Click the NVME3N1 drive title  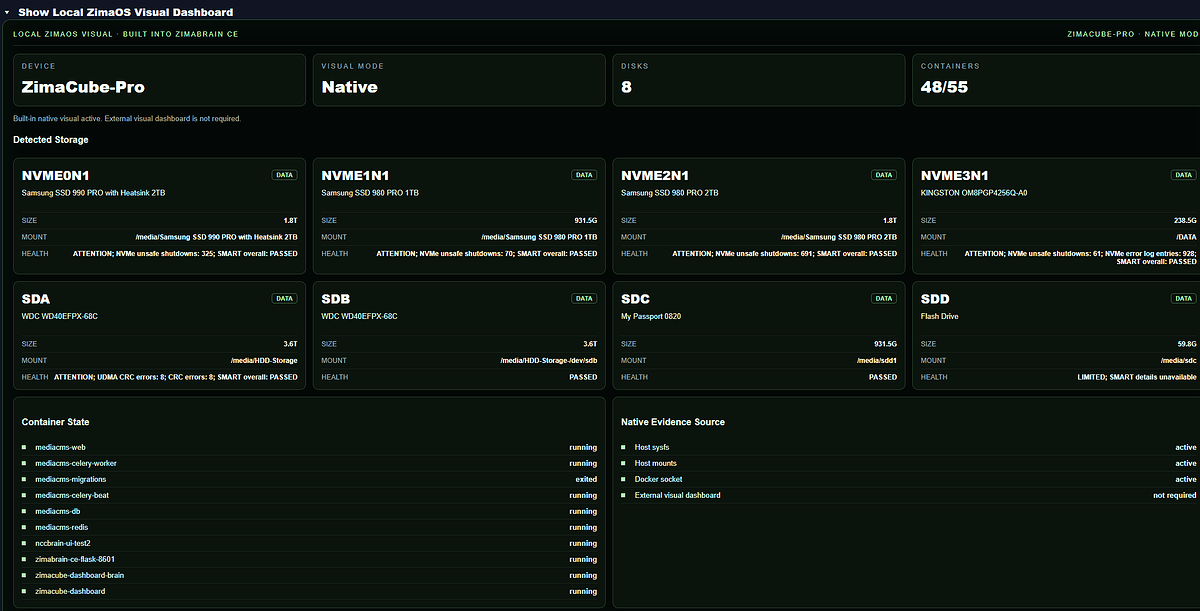point(955,175)
